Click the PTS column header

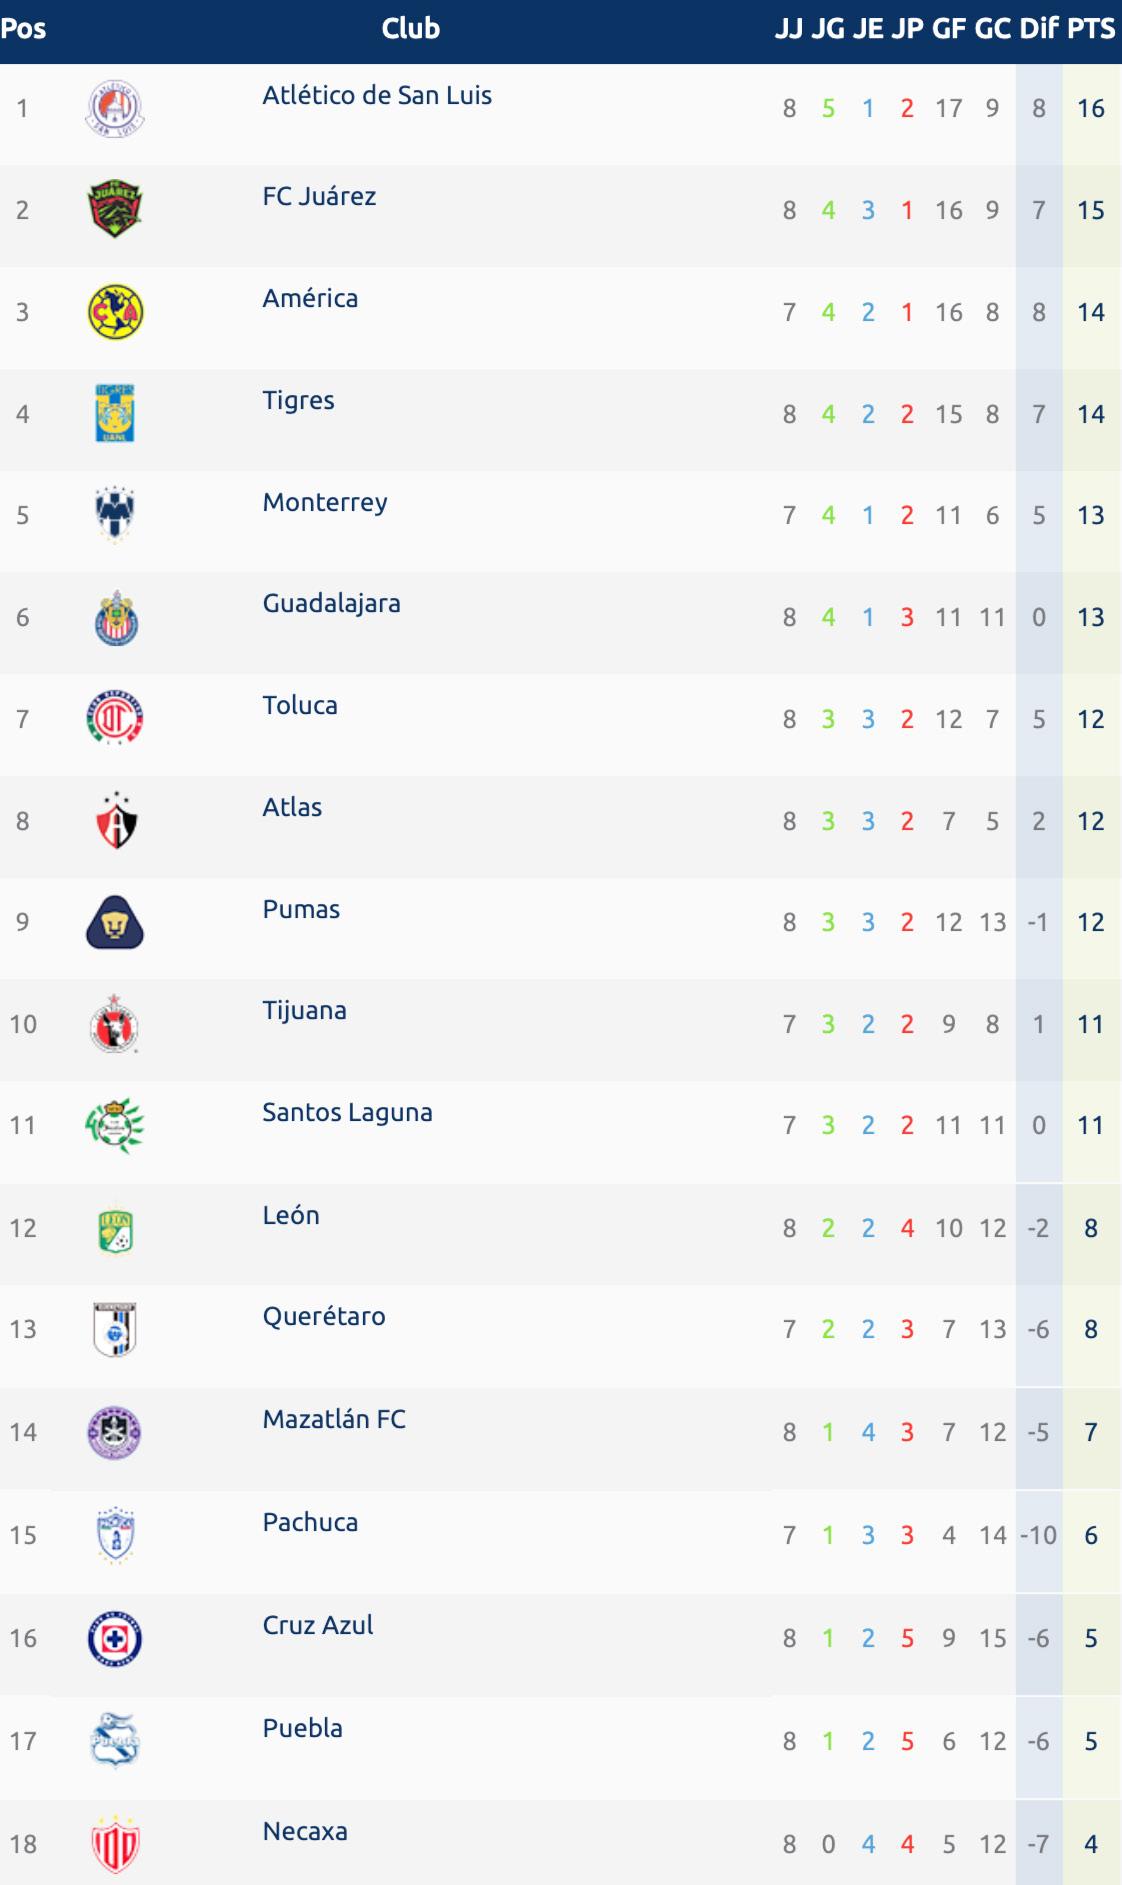click(1090, 28)
